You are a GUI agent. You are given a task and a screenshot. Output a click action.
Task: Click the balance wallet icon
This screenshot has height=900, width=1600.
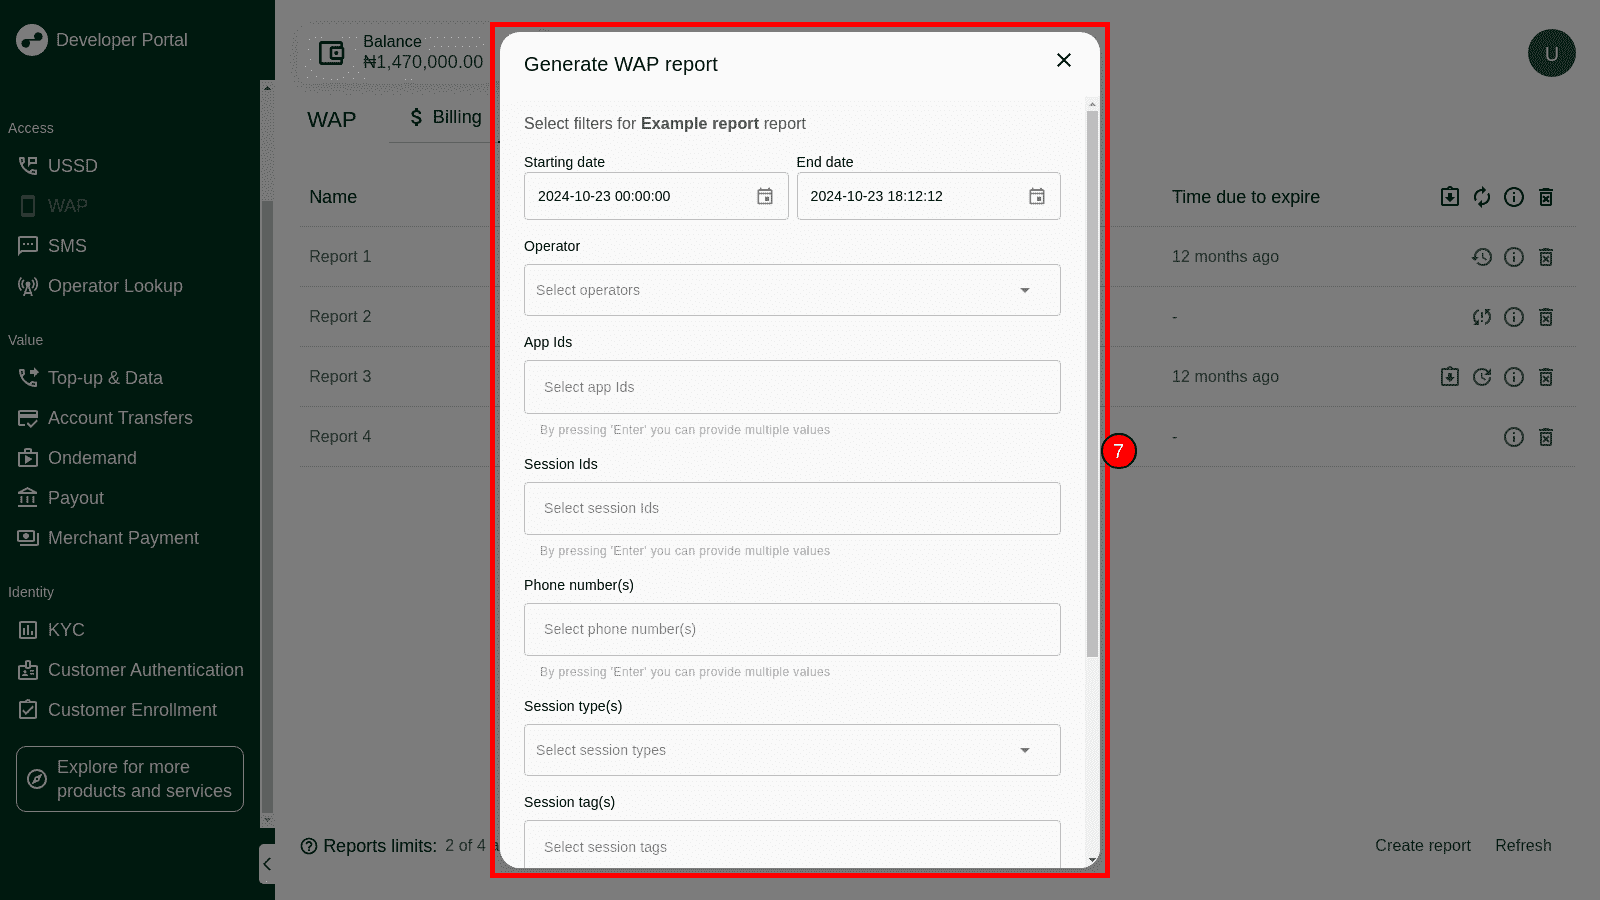pos(331,53)
